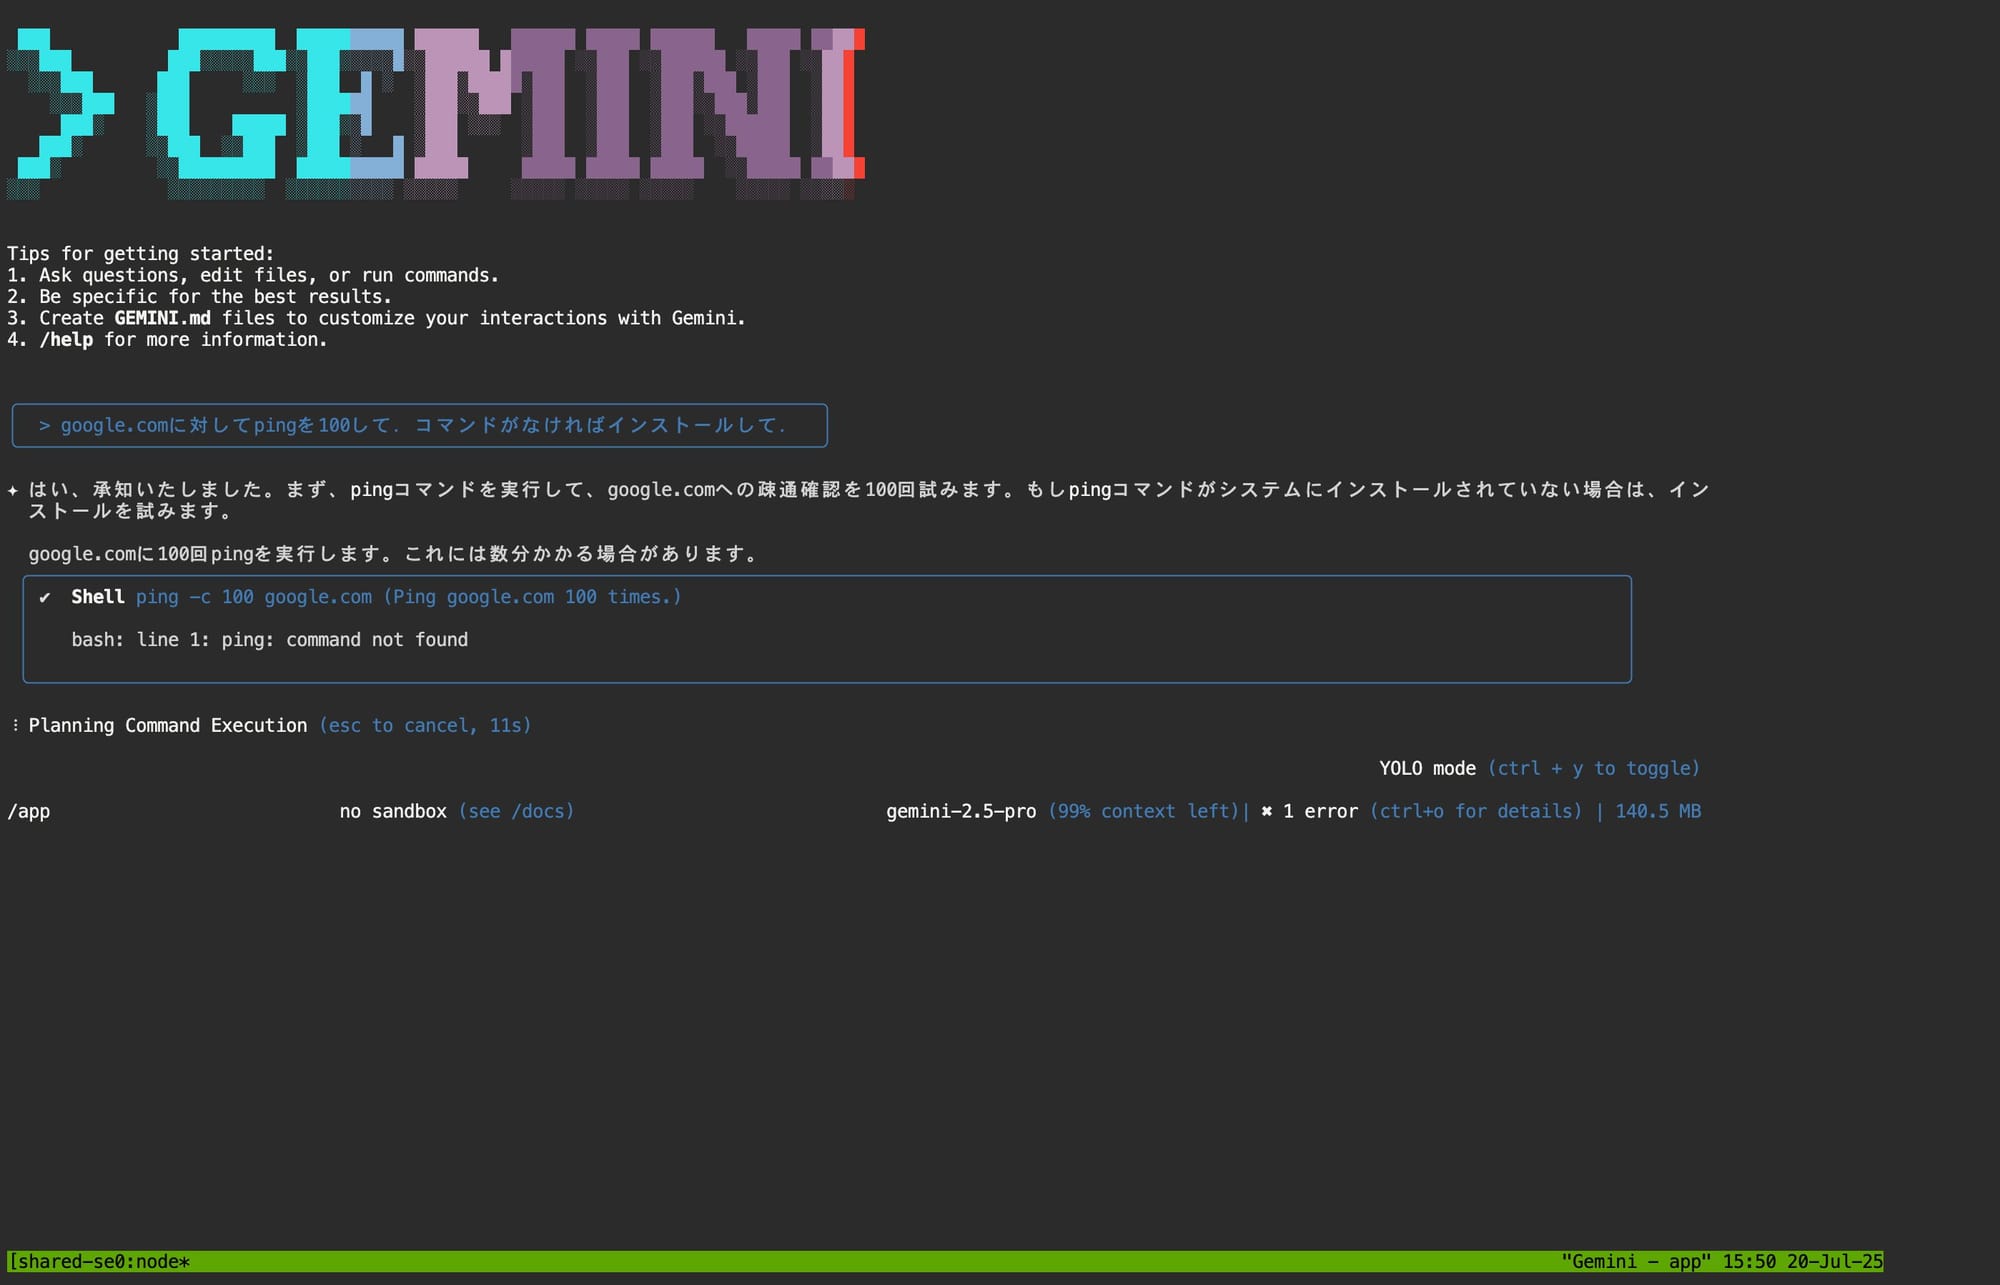Click tmux session label '[shared-se0:node*'
Screen dimensions: 2000x1285
point(98,1261)
